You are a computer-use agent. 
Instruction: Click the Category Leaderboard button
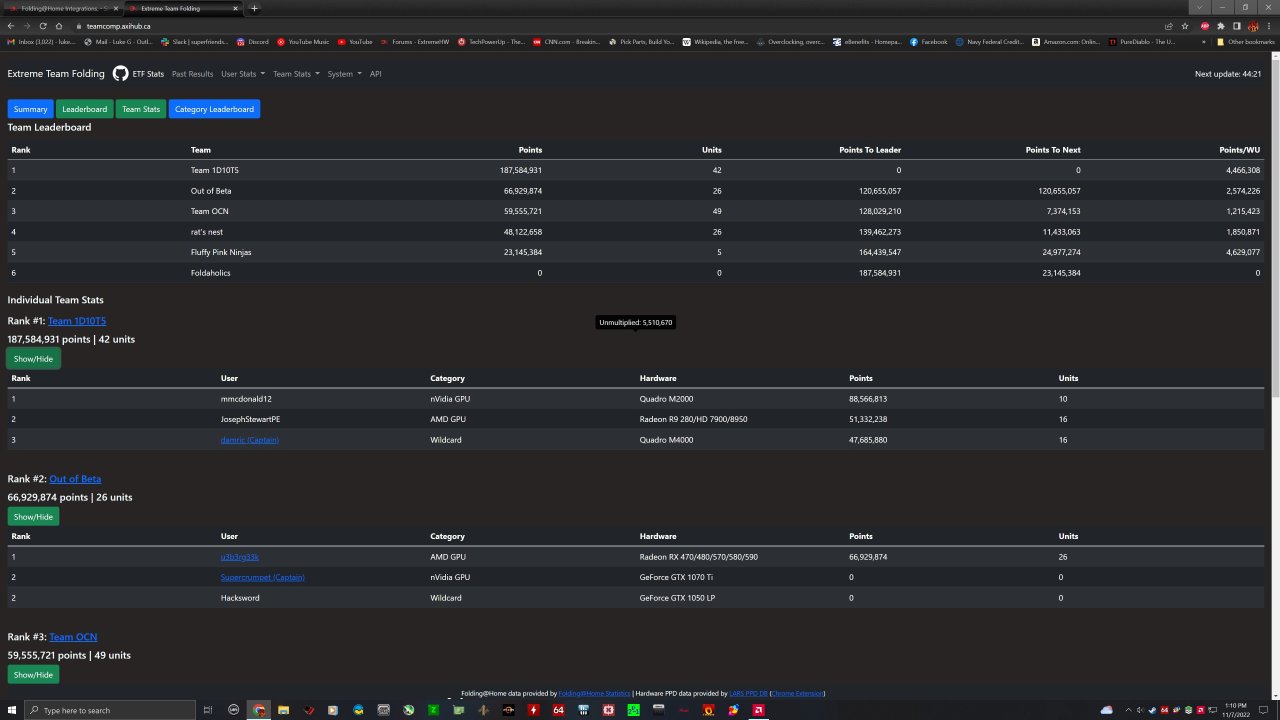[x=214, y=109]
